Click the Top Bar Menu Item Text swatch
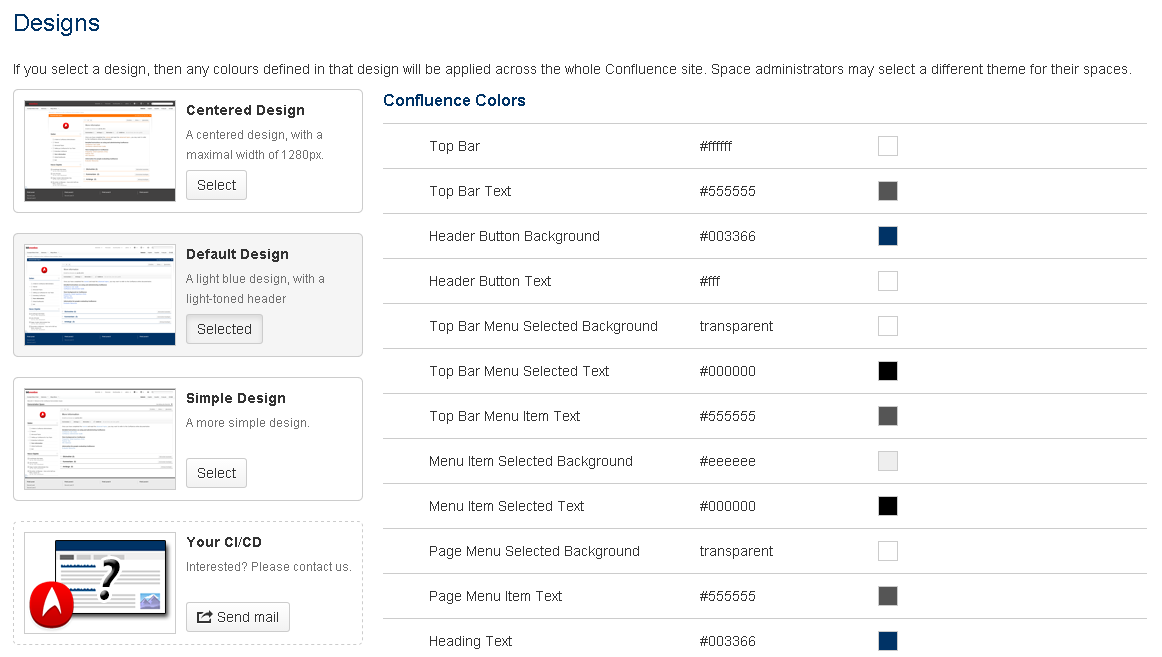The image size is (1162, 657). click(x=888, y=416)
